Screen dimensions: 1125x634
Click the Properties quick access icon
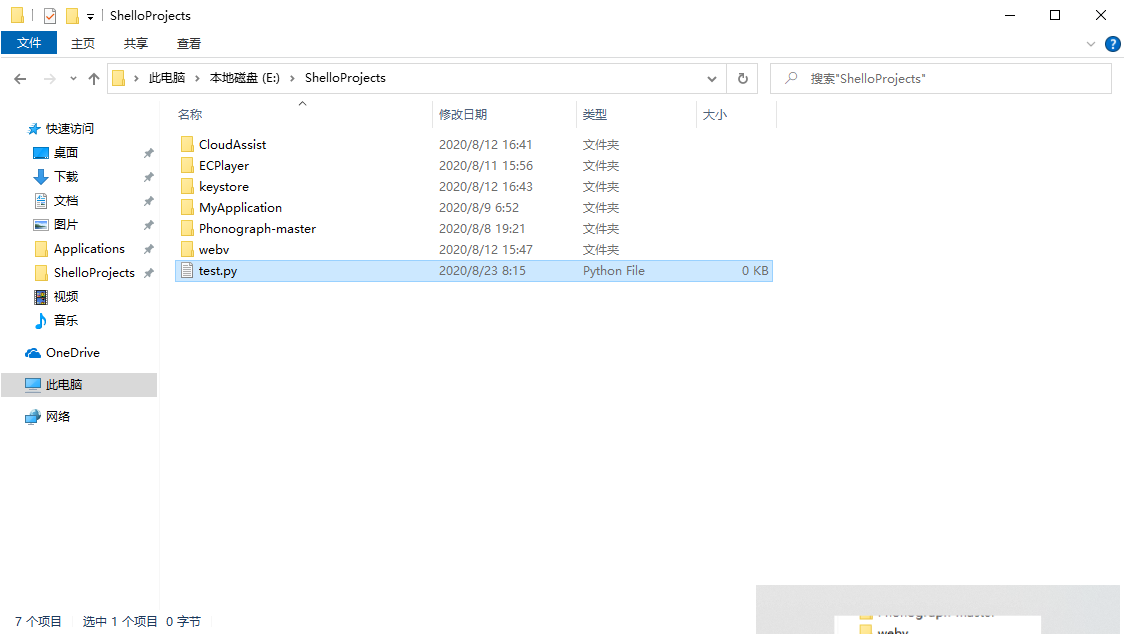pos(50,15)
